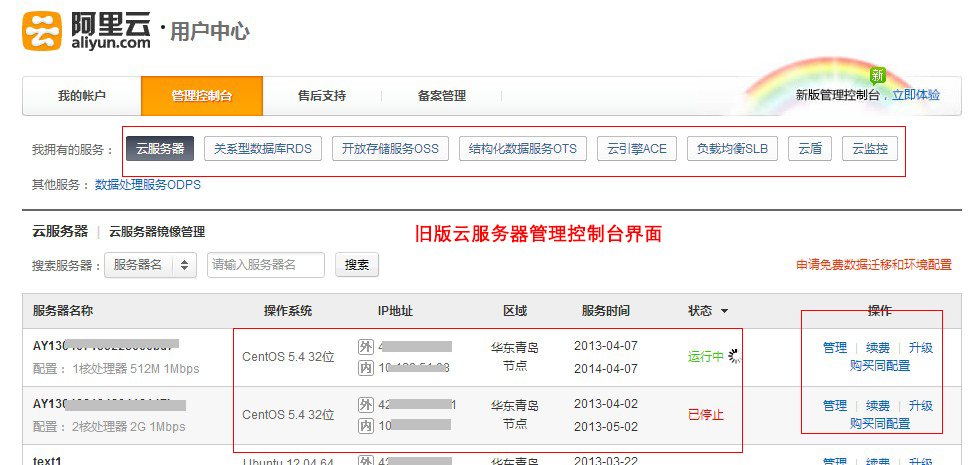This screenshot has width=975, height=465.
Task: Open the 状态 column filter arrow
Action: 724,311
